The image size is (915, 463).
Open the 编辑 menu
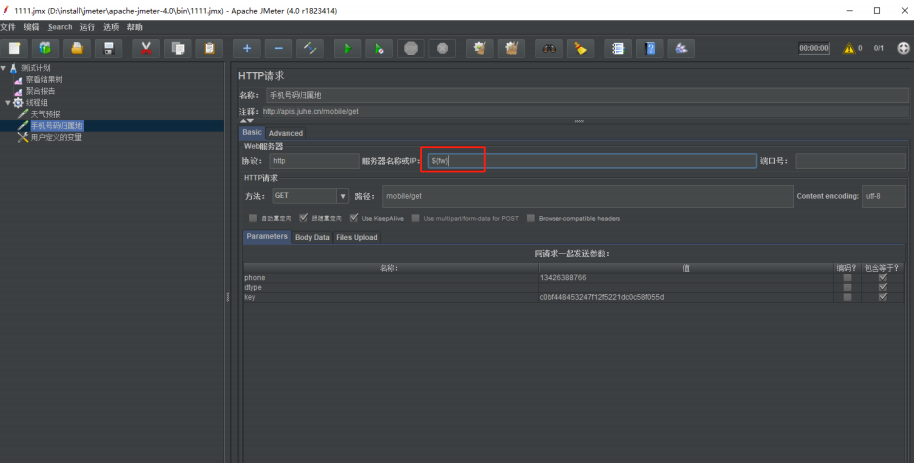pos(32,27)
